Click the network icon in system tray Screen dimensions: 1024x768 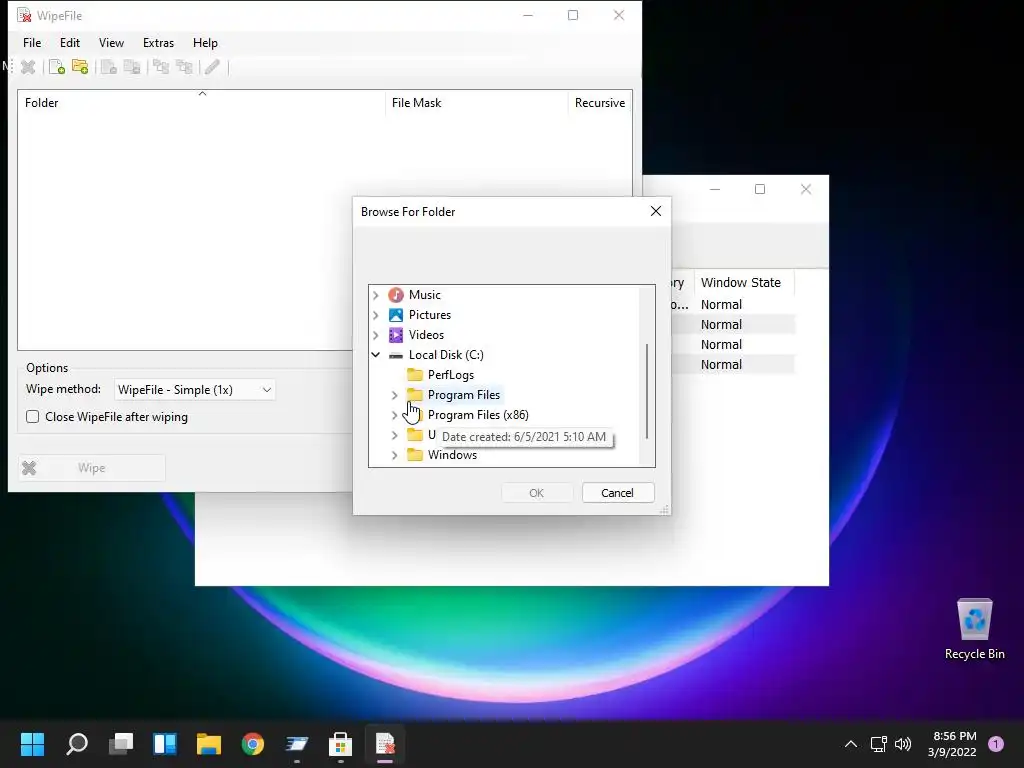878,744
